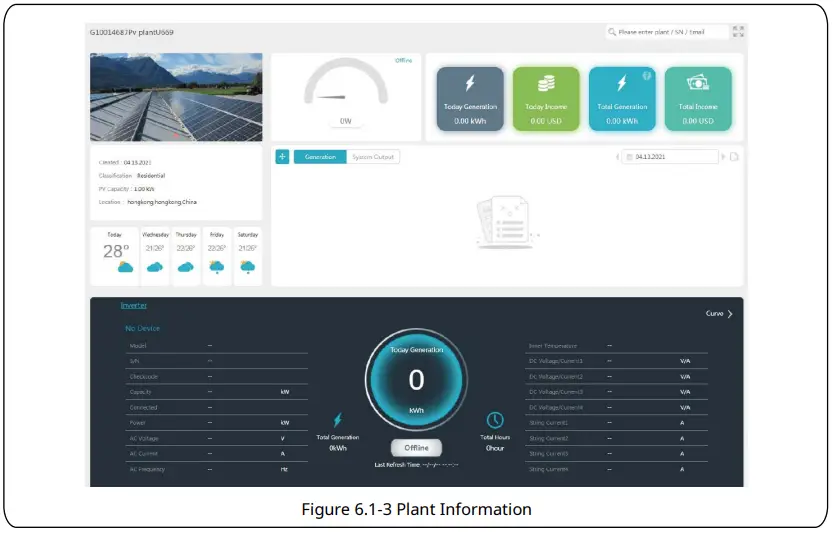Click info bulb icon on Total Generation card

click(647, 76)
